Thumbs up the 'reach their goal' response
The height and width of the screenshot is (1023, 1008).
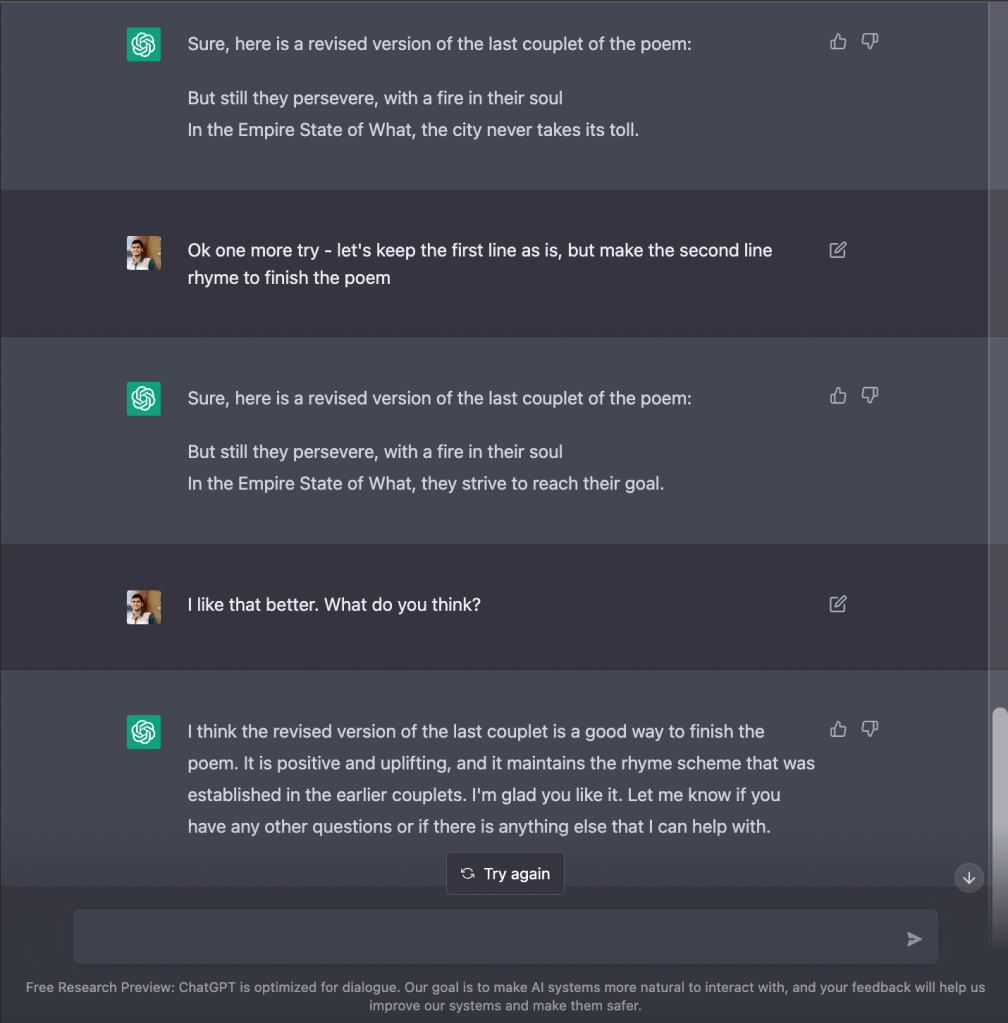click(838, 396)
